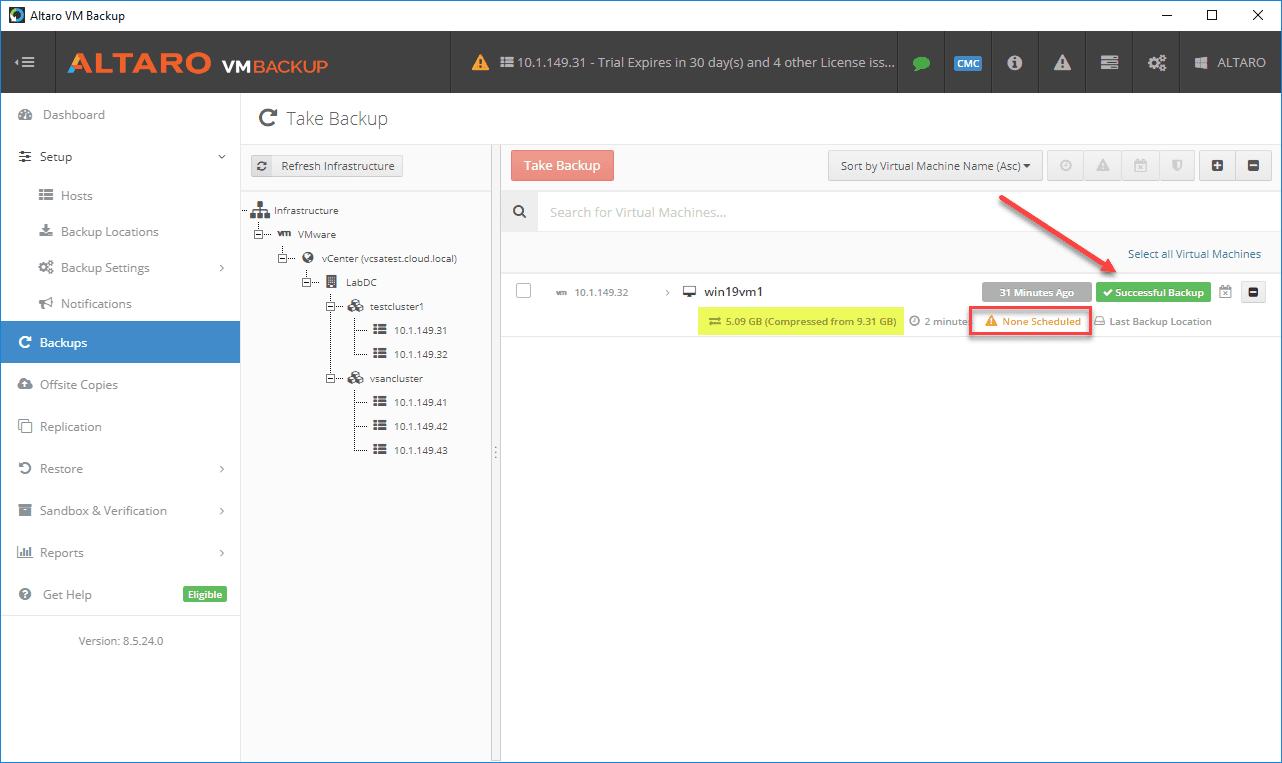Screen dimensions: 1282x763
Task: Expand the Restore menu
Action: [x=222, y=469]
